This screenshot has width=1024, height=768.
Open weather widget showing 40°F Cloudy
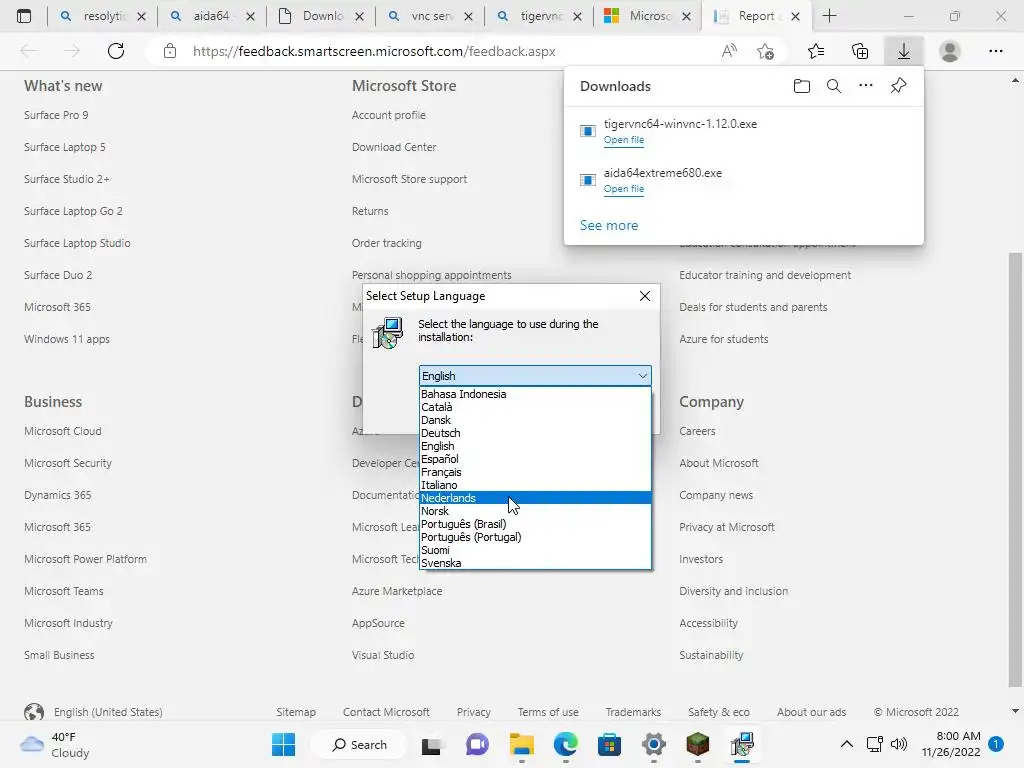(55, 744)
